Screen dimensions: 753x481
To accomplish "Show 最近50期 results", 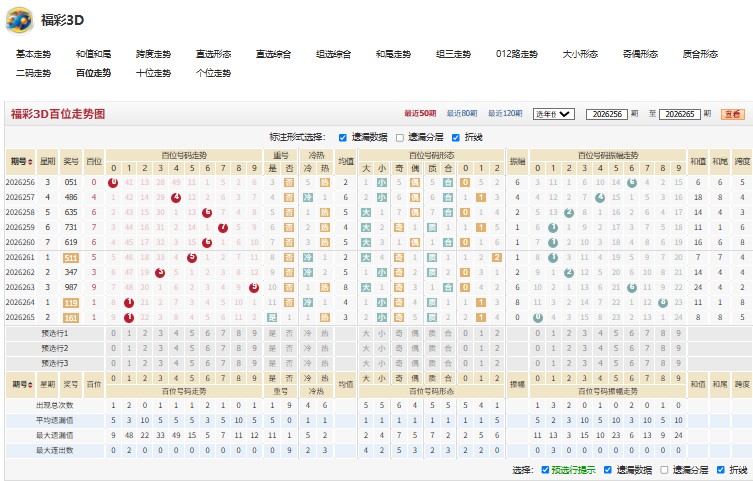I will click(x=420, y=114).
